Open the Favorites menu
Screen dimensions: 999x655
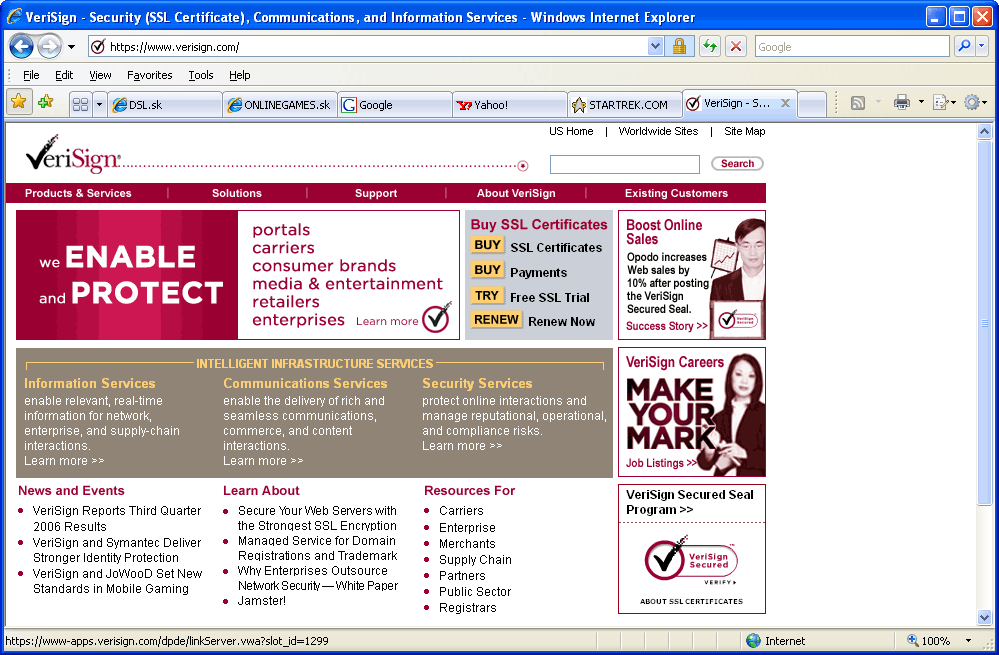click(x=150, y=75)
